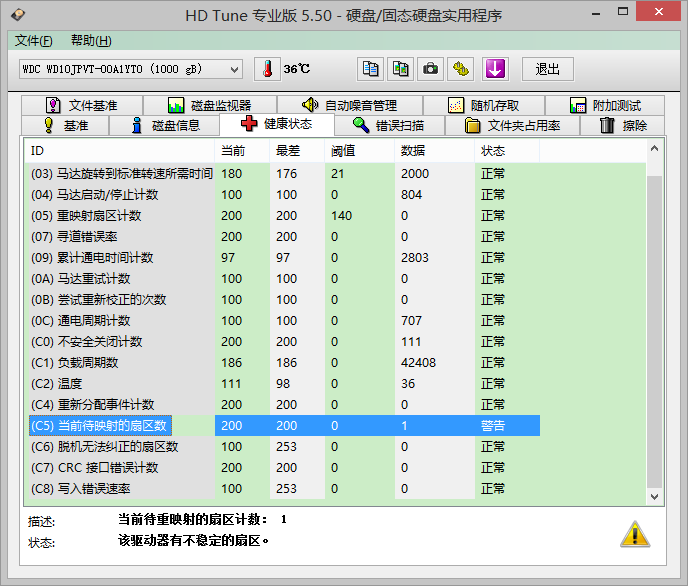This screenshot has height=586, width=688.
Task: Switch to the 文件基准 tab
Action: [82, 106]
